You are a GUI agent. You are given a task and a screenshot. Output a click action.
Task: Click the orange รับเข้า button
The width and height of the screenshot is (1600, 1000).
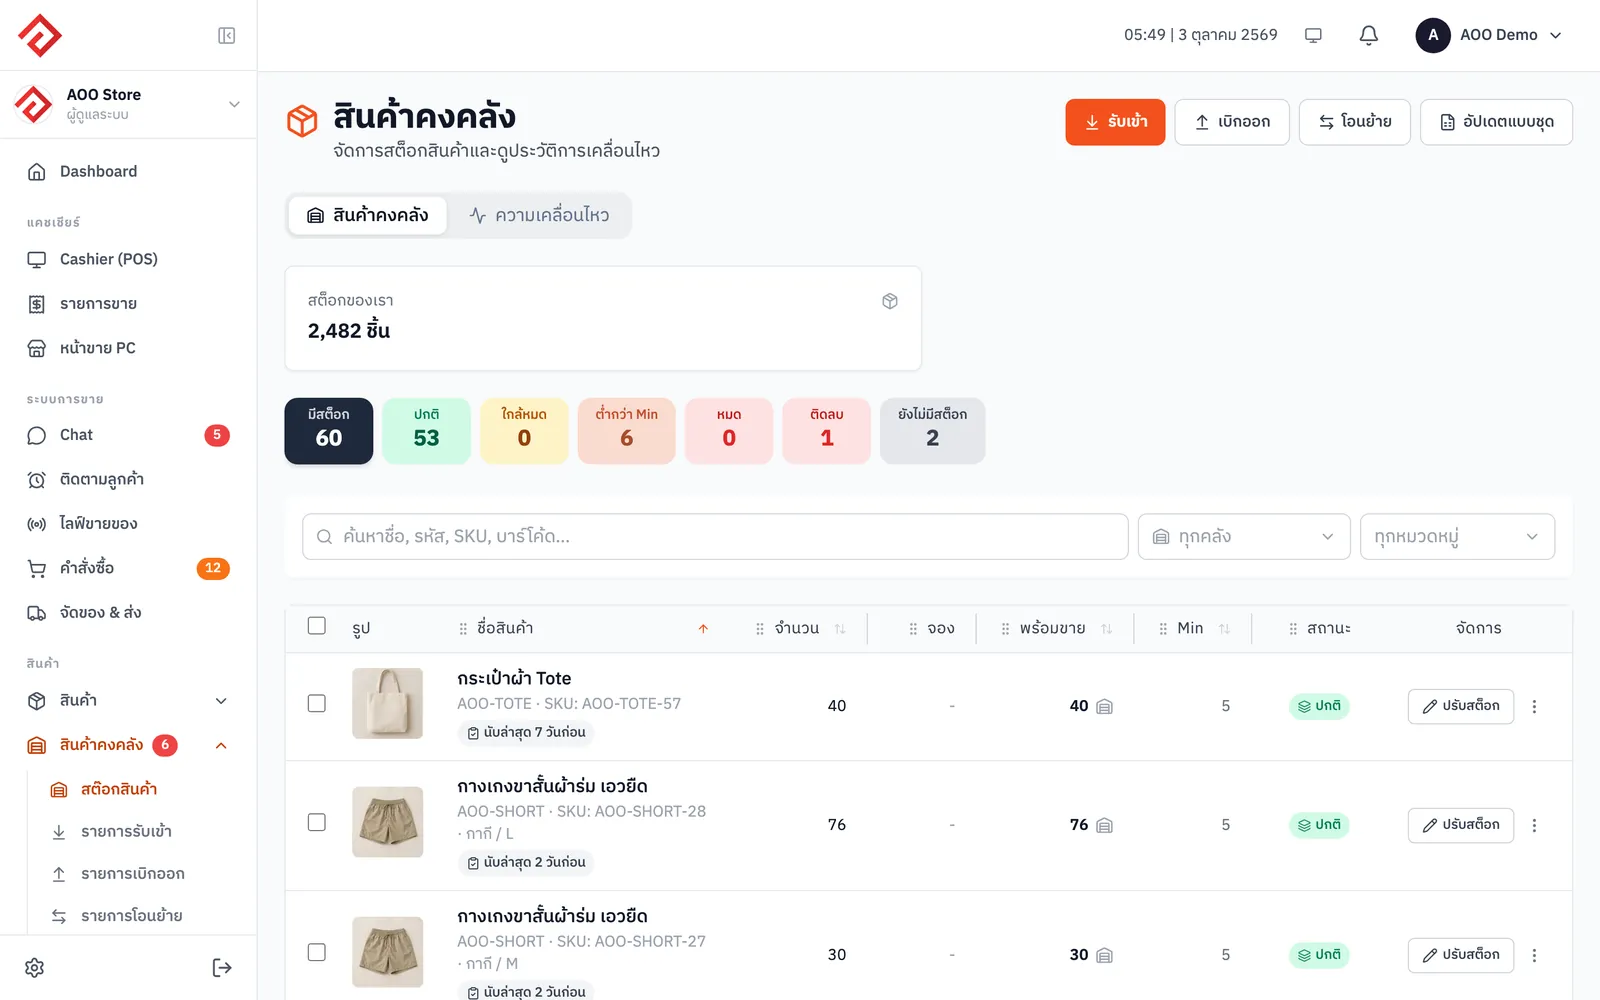pos(1115,122)
